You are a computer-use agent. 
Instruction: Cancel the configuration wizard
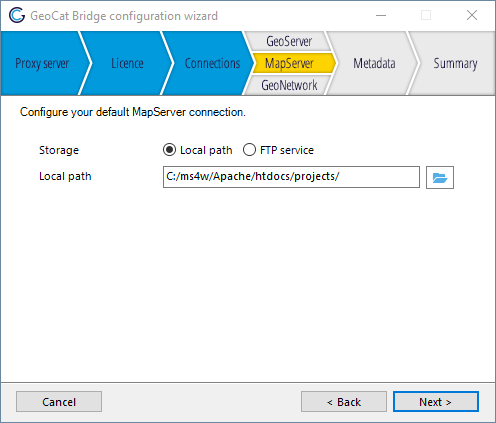coord(59,402)
